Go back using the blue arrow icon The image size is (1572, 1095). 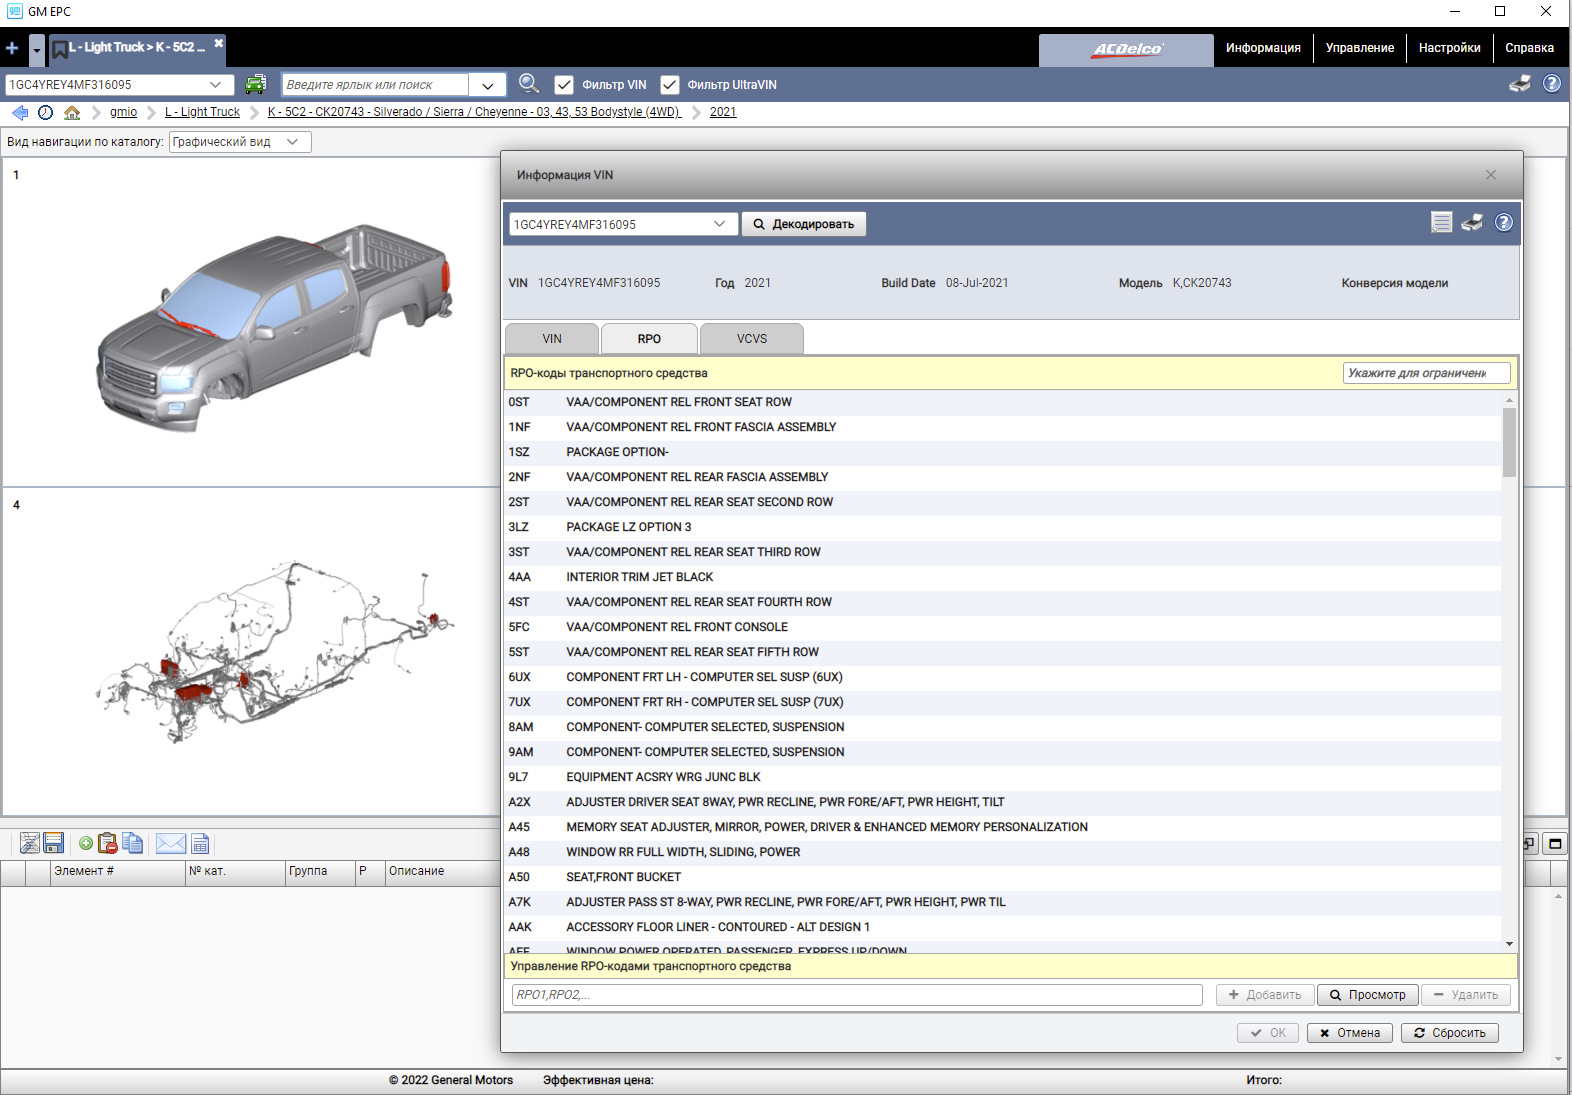20,112
